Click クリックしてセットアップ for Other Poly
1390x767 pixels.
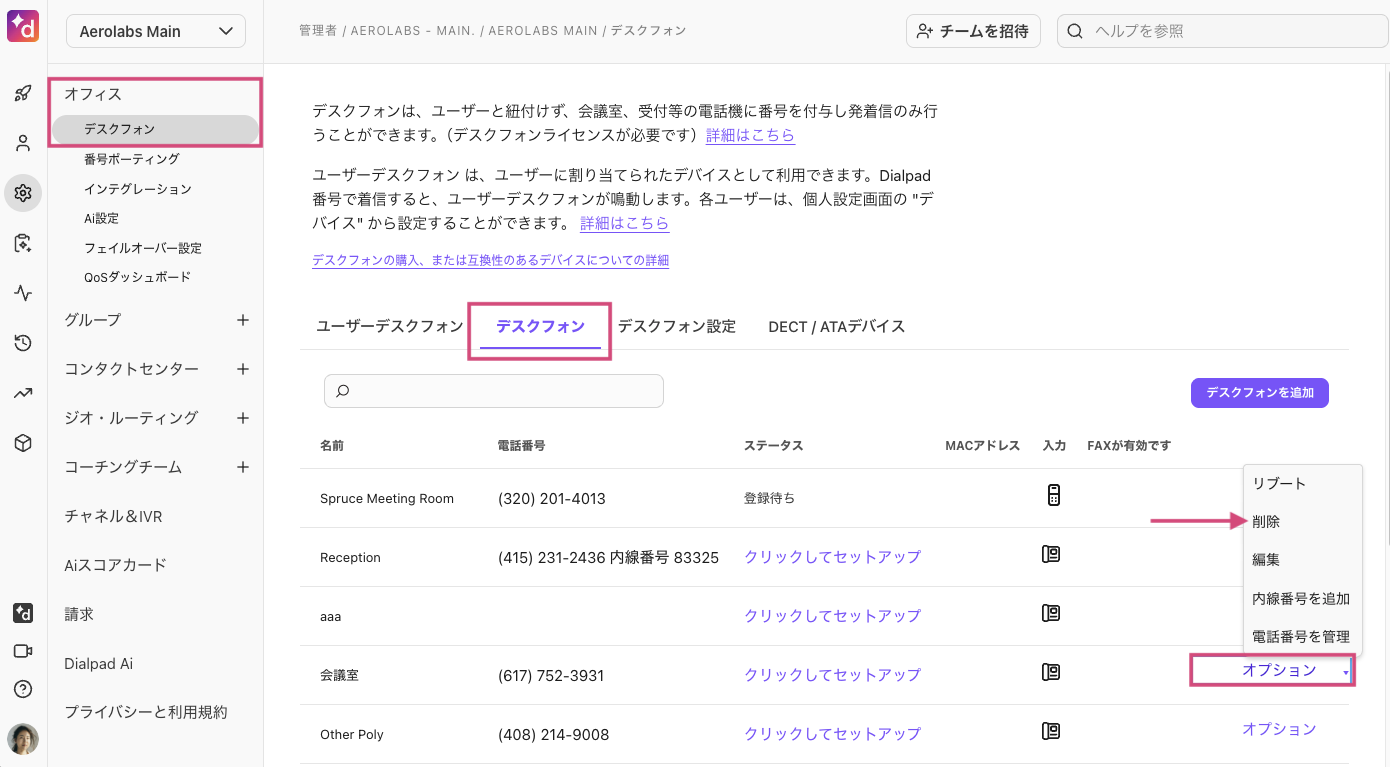832,734
